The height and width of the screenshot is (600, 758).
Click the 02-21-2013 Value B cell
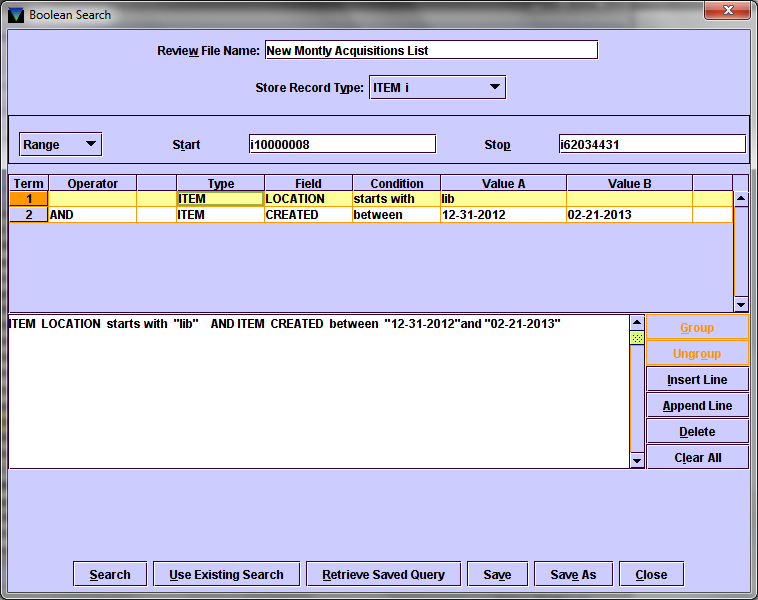point(628,215)
